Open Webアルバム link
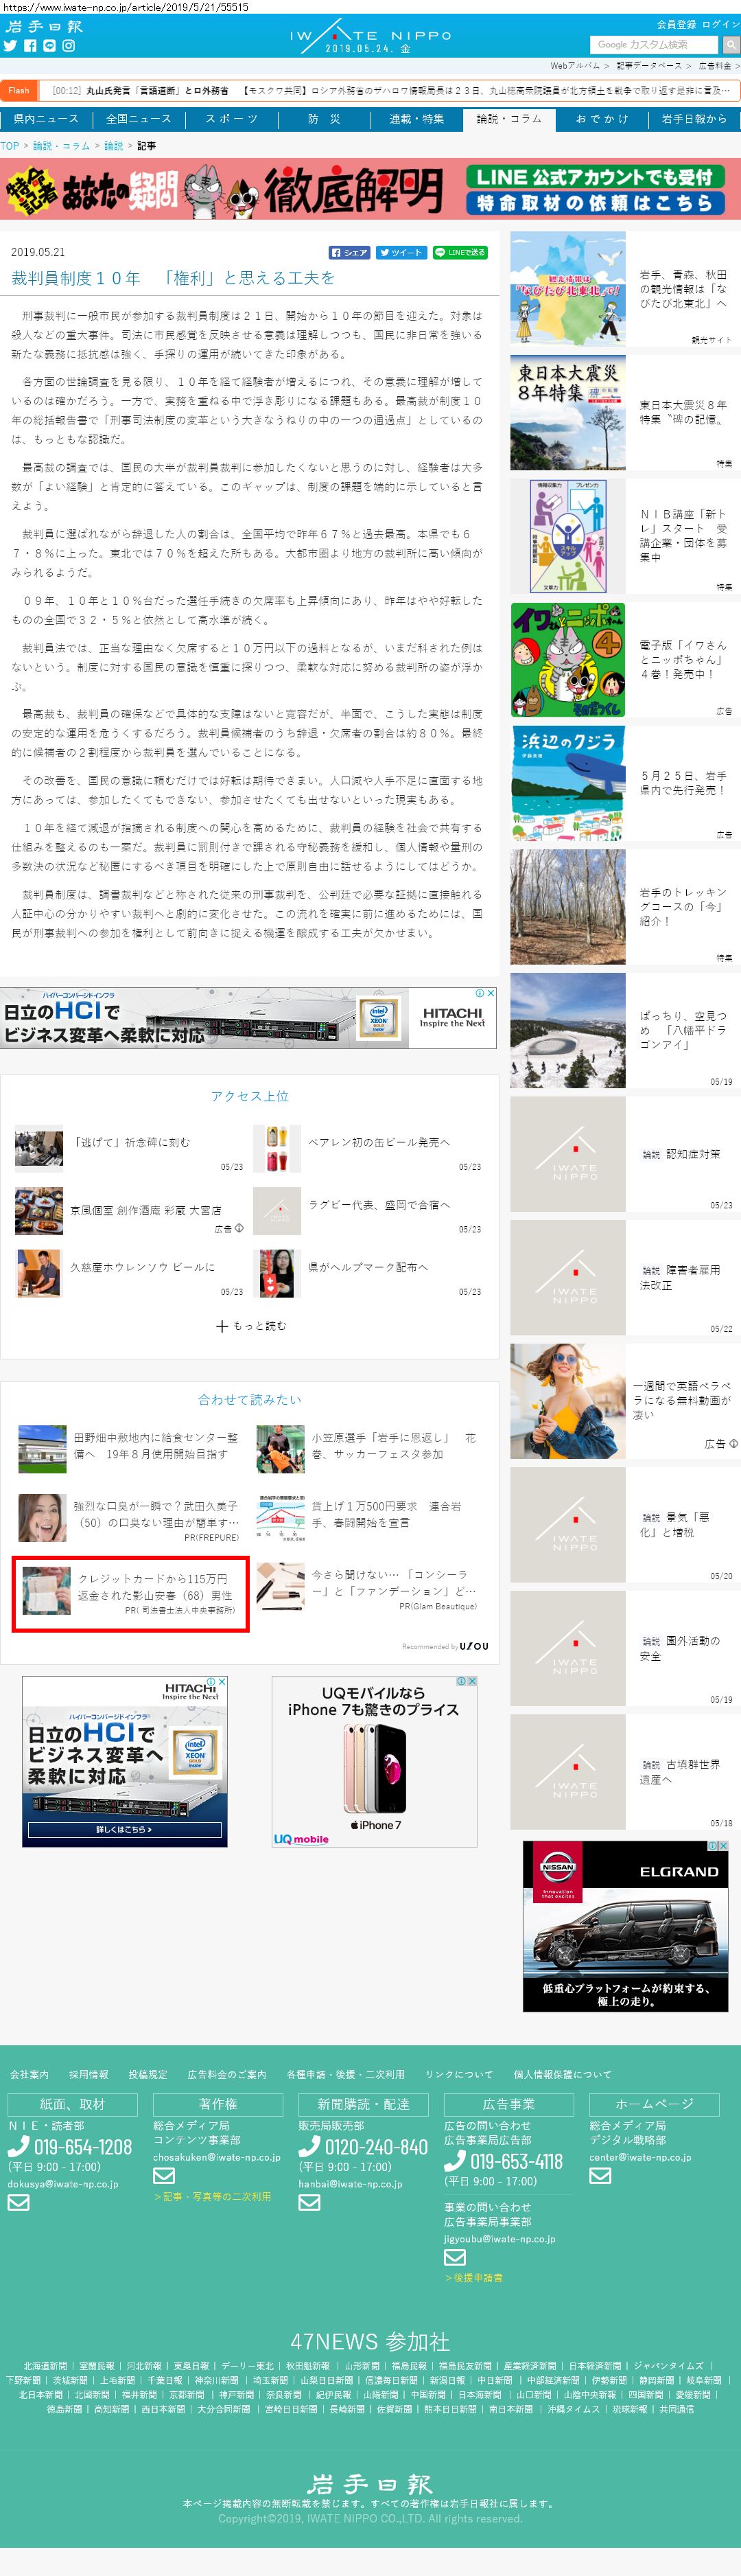This screenshot has height=2576, width=741. tap(575, 66)
